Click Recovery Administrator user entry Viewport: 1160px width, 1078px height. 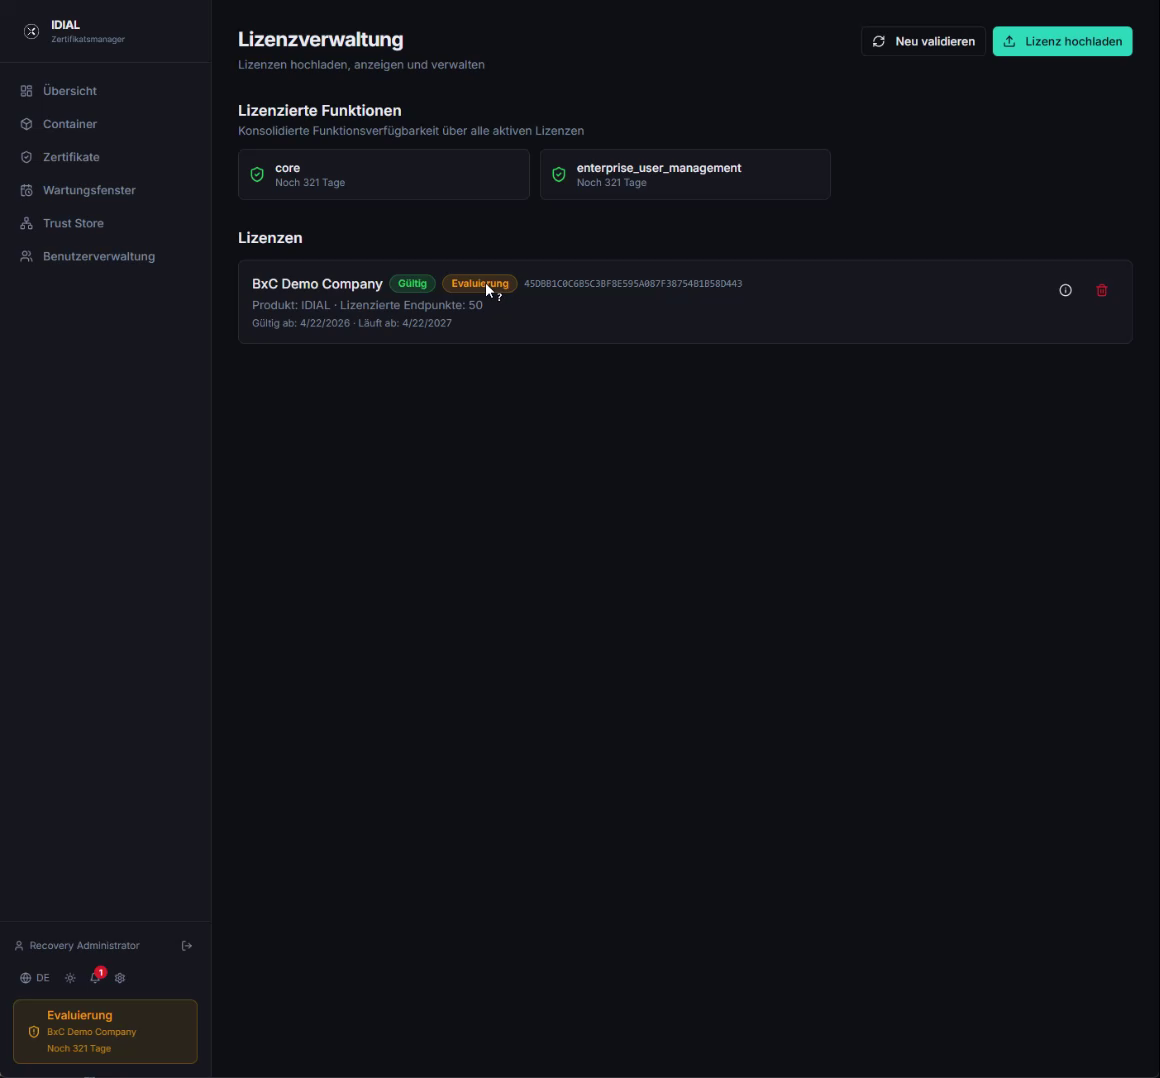pos(84,946)
